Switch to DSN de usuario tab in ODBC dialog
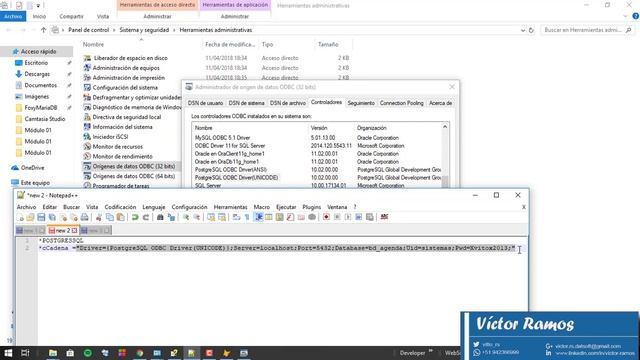 (x=205, y=103)
